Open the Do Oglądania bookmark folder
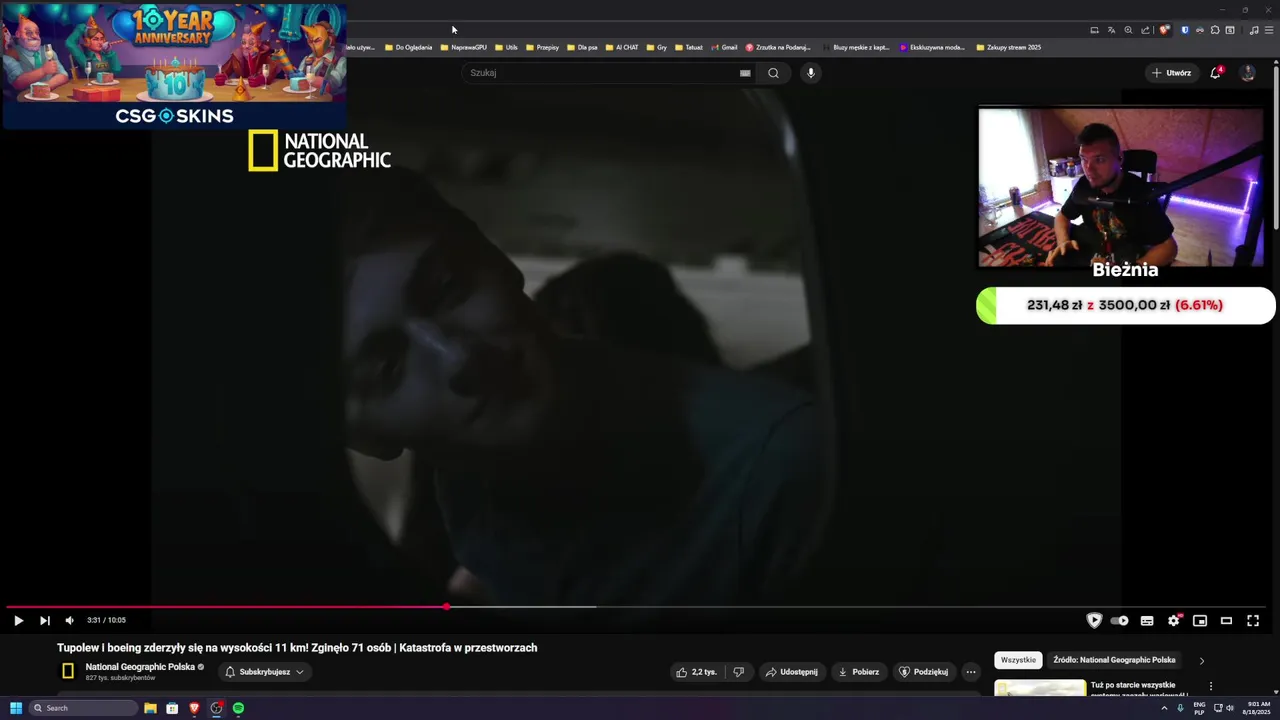1280x720 pixels. tap(408, 47)
